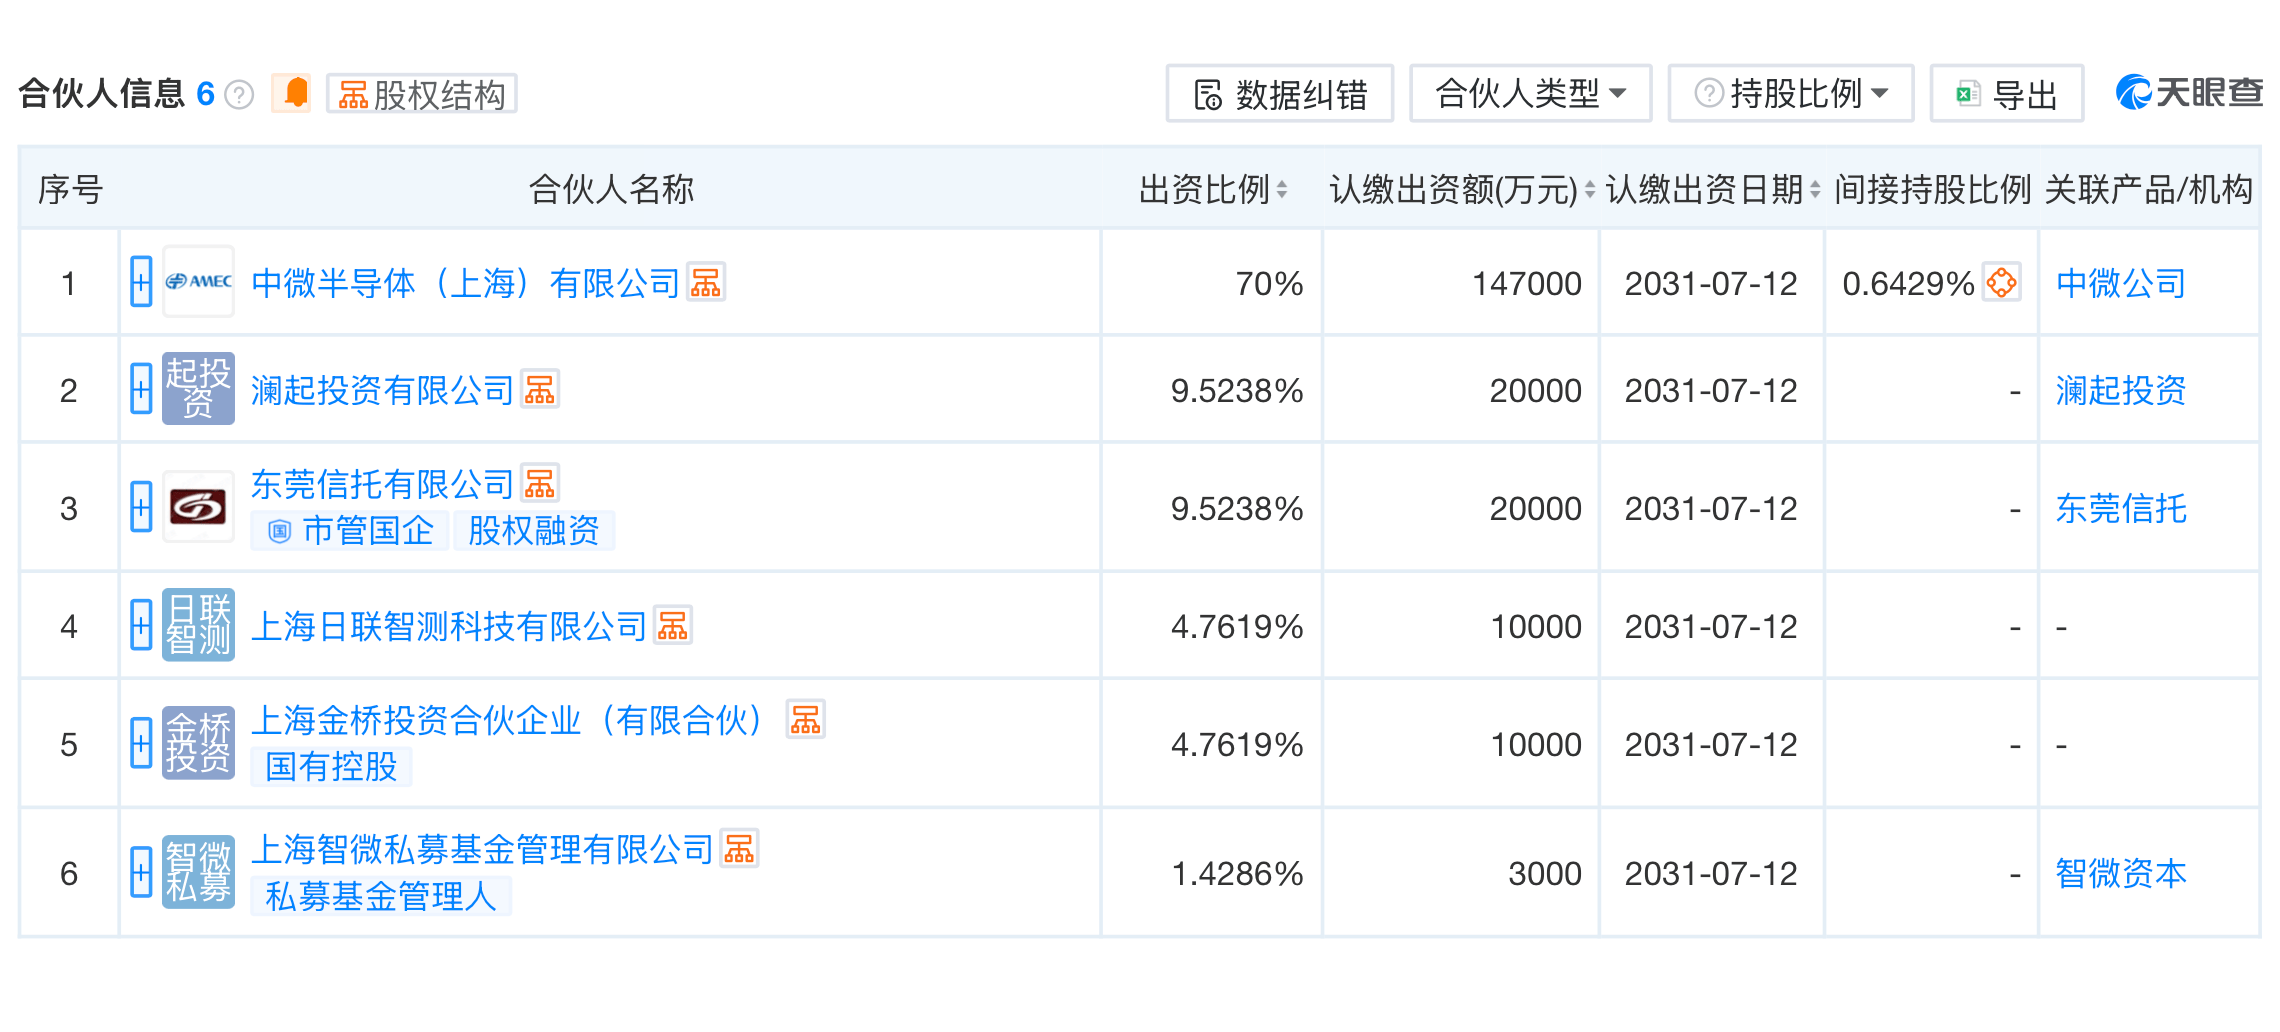Screen dimensions: 2280x1032
Task: Click the AMEC company logo thumbnail
Action: point(199,282)
